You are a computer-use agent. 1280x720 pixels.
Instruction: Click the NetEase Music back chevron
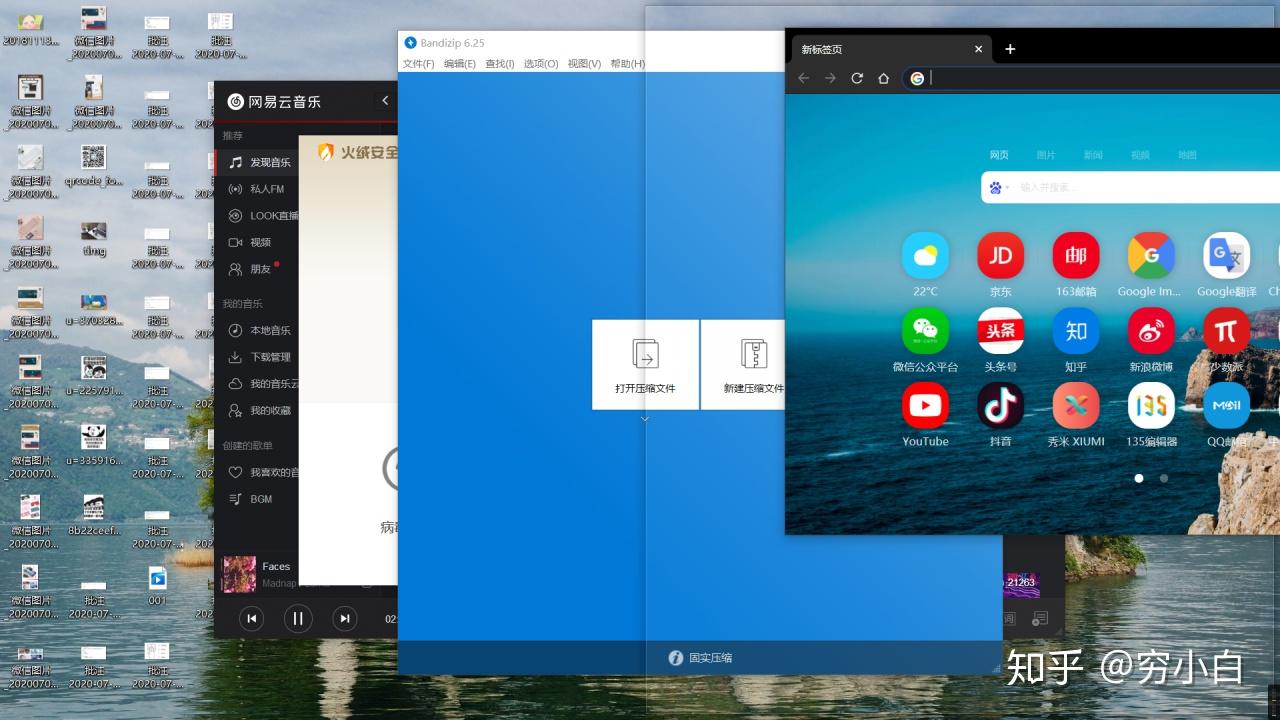pyautogui.click(x=385, y=100)
